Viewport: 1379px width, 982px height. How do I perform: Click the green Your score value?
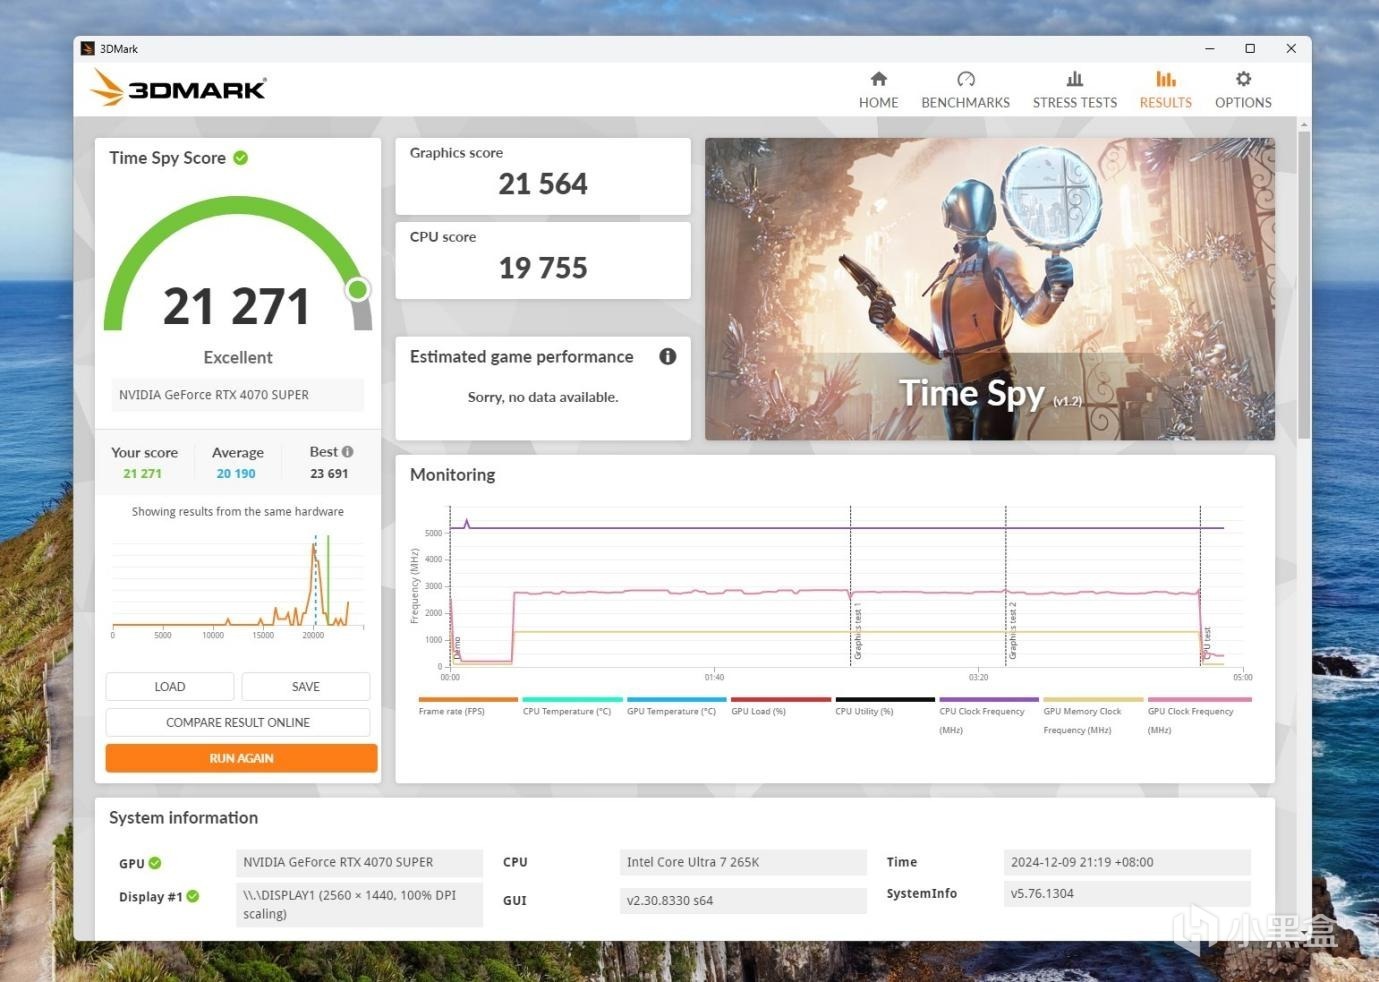142,474
